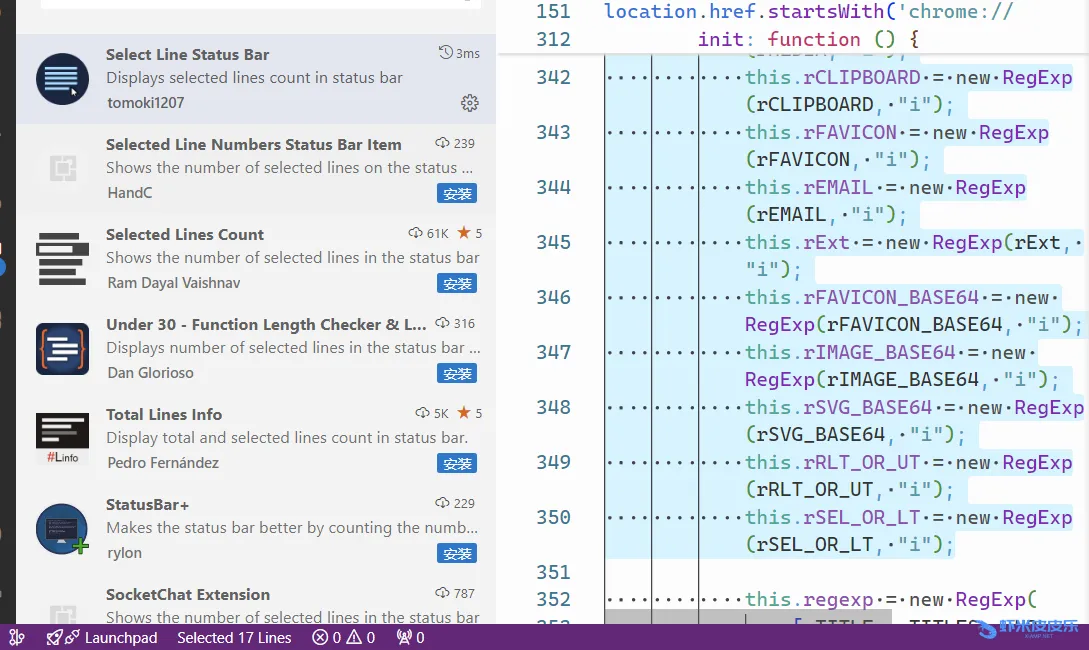The image size is (1089, 650).
Task: Open the SocketChat Extension entry
Action: coord(188,595)
